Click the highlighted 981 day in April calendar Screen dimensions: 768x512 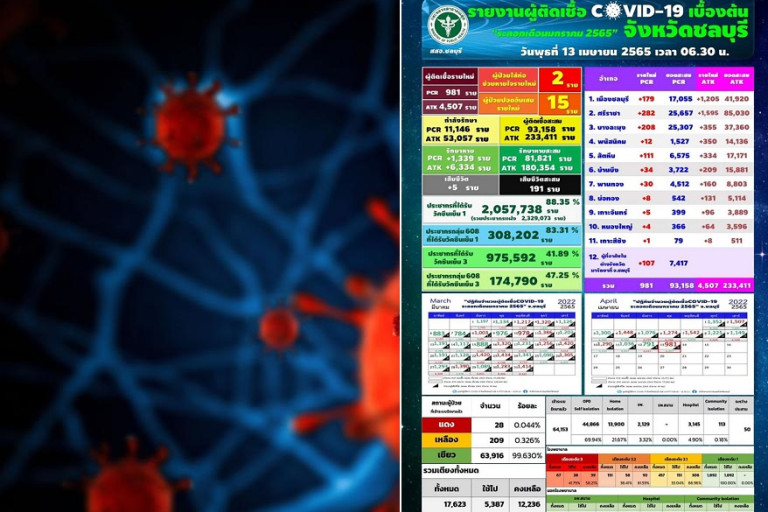(669, 344)
